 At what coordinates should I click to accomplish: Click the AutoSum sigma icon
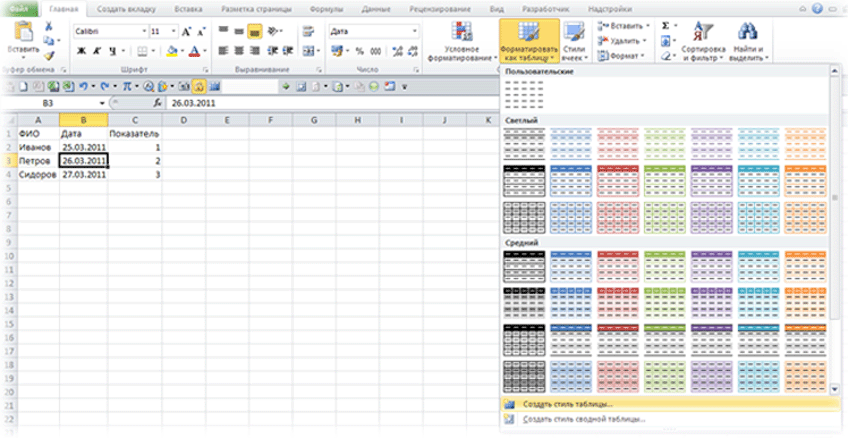[666, 26]
